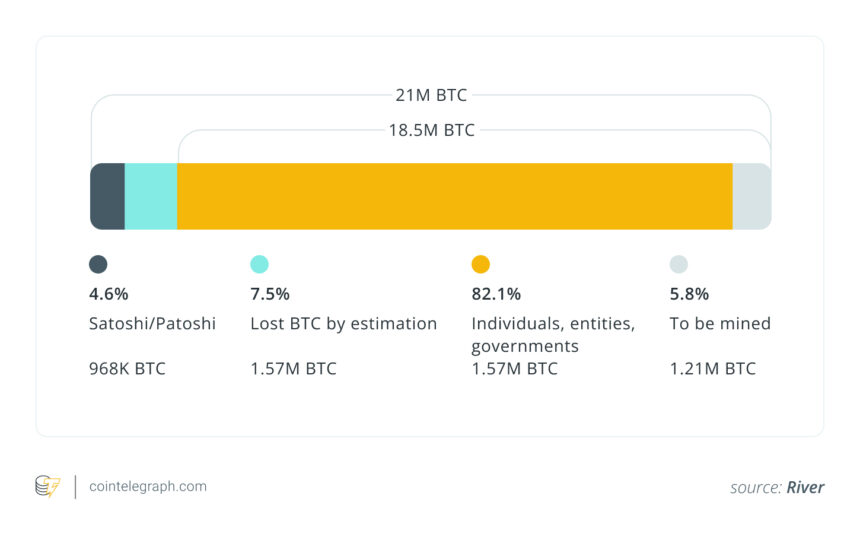Click the River source link
The width and height of the screenshot is (860, 534).
point(804,488)
